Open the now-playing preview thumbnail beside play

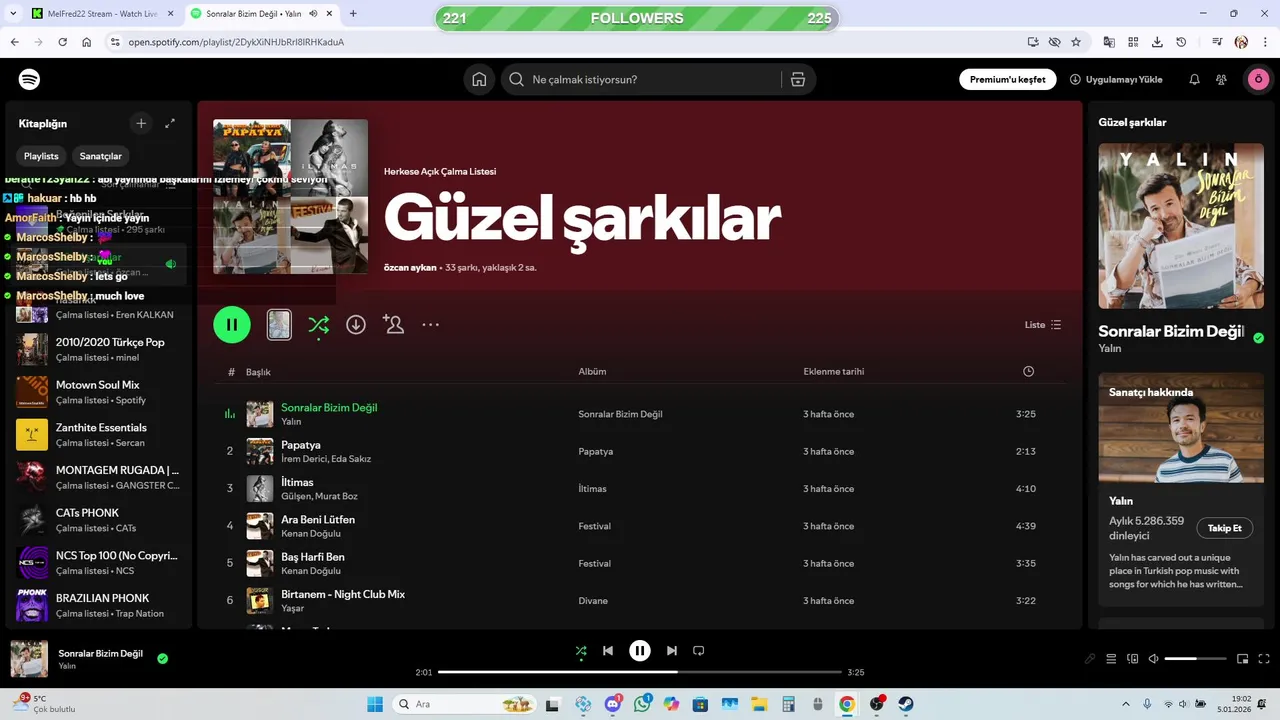[279, 325]
